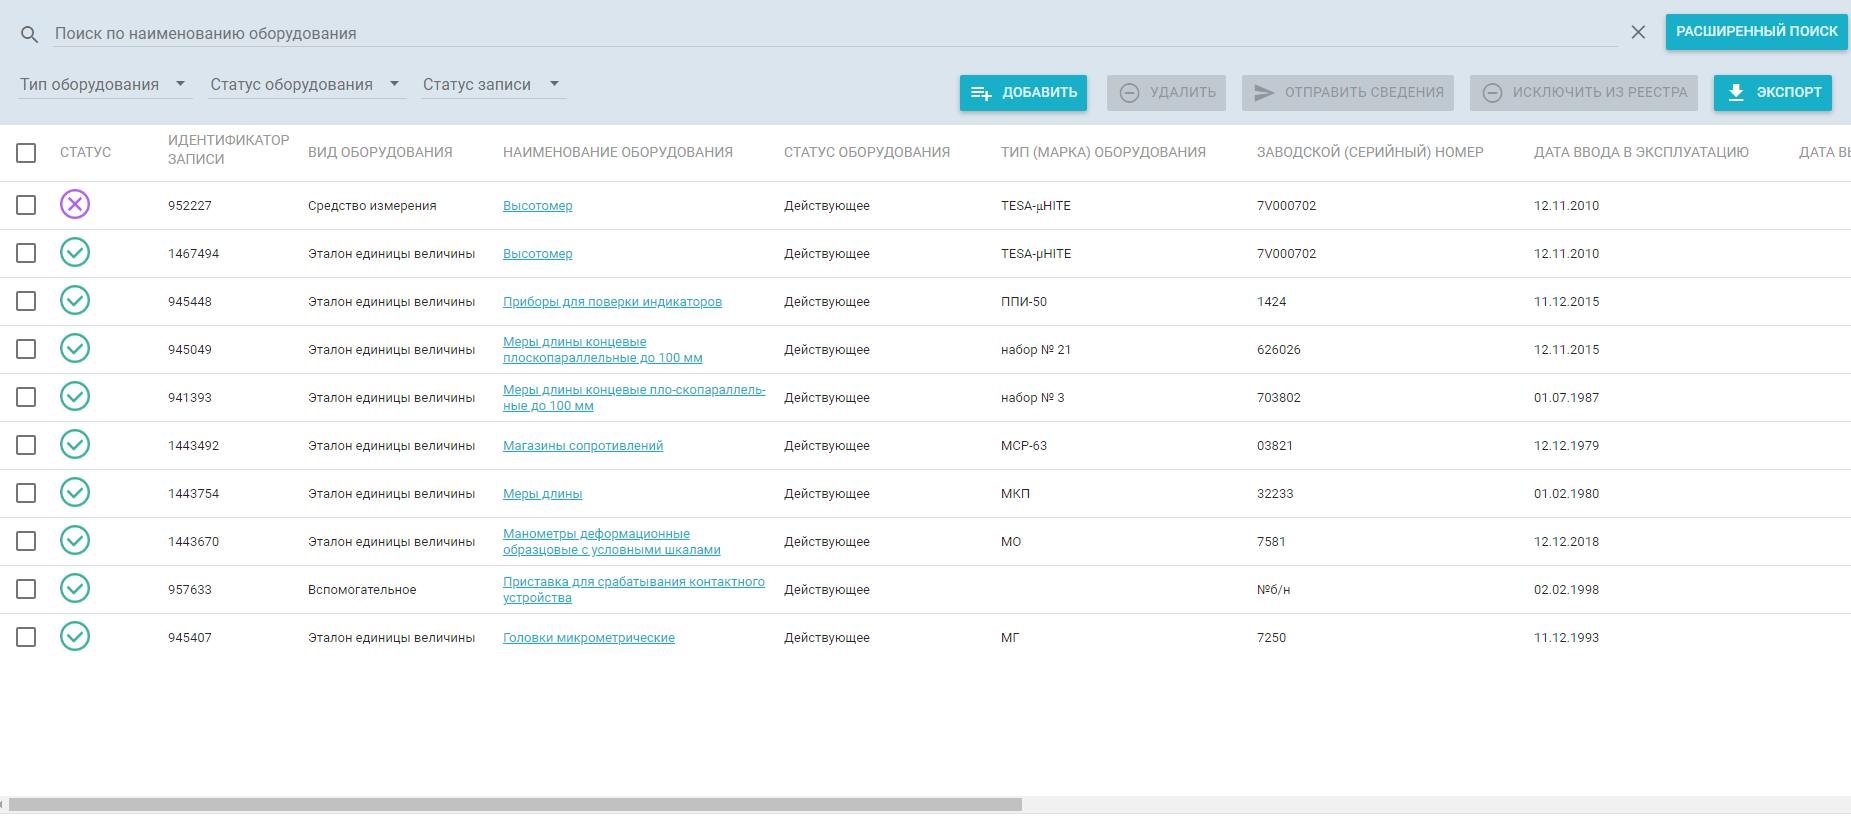The image size is (1851, 833).
Task: Open the Статус записи dropdown
Action: [491, 85]
